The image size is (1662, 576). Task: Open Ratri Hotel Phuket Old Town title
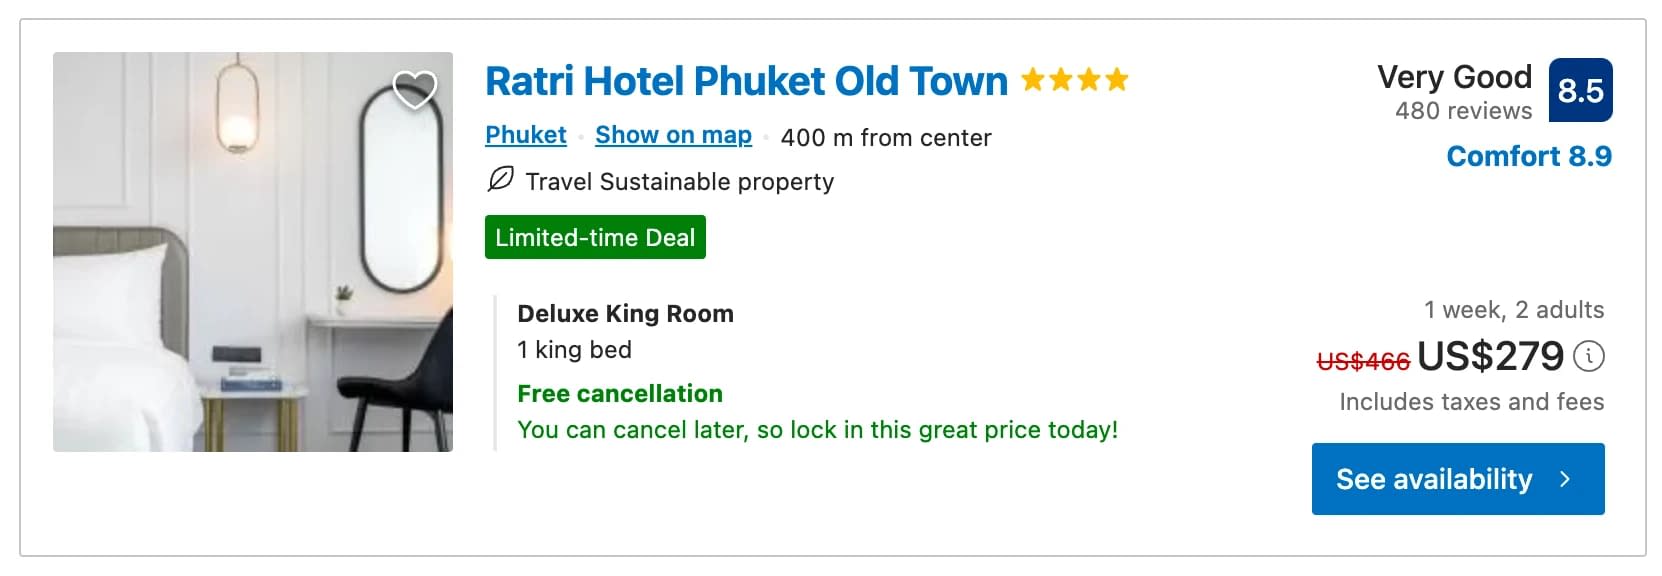coord(746,81)
